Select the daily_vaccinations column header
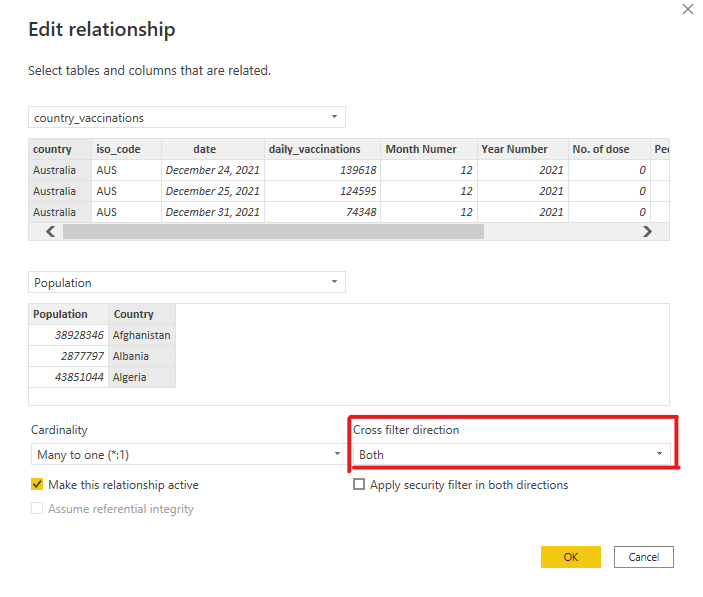Image resolution: width=703 pixels, height=597 pixels. pyautogui.click(x=322, y=149)
